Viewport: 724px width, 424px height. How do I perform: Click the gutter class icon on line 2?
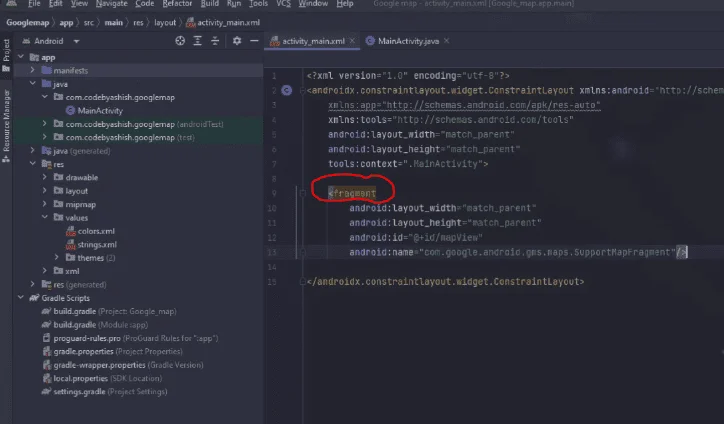click(287, 91)
